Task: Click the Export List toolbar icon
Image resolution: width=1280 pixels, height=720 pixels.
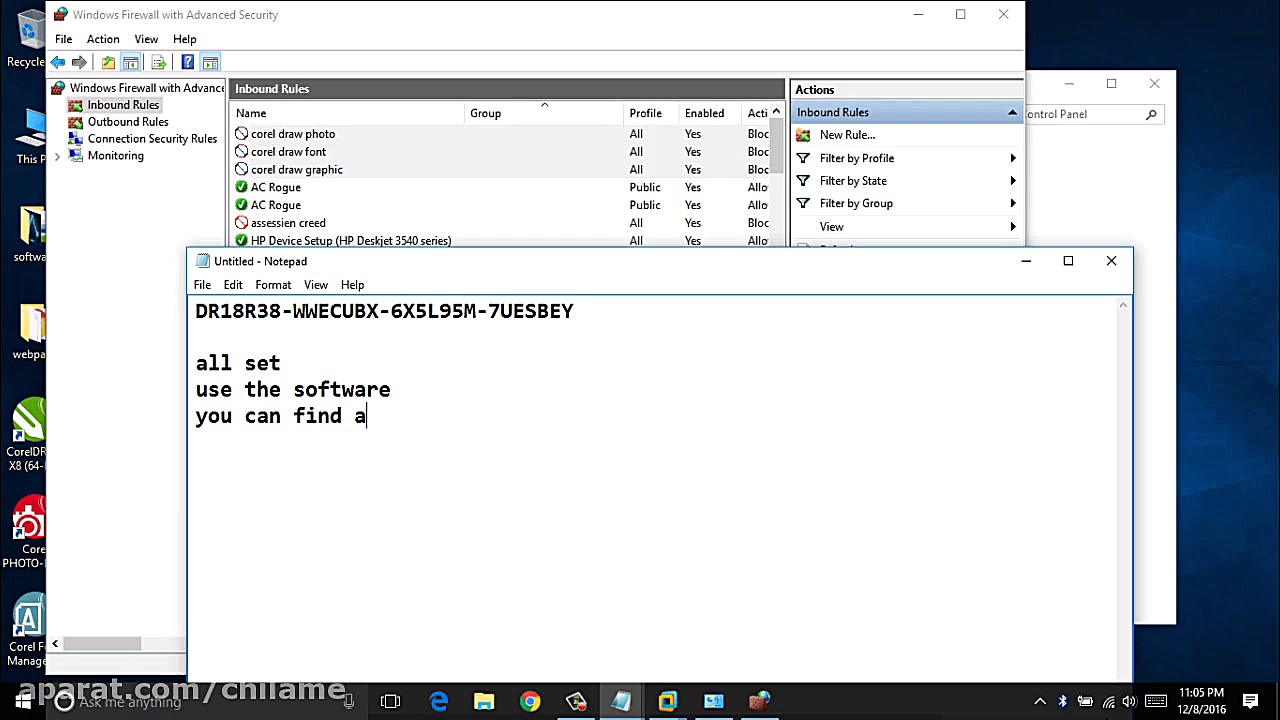Action: (158, 62)
